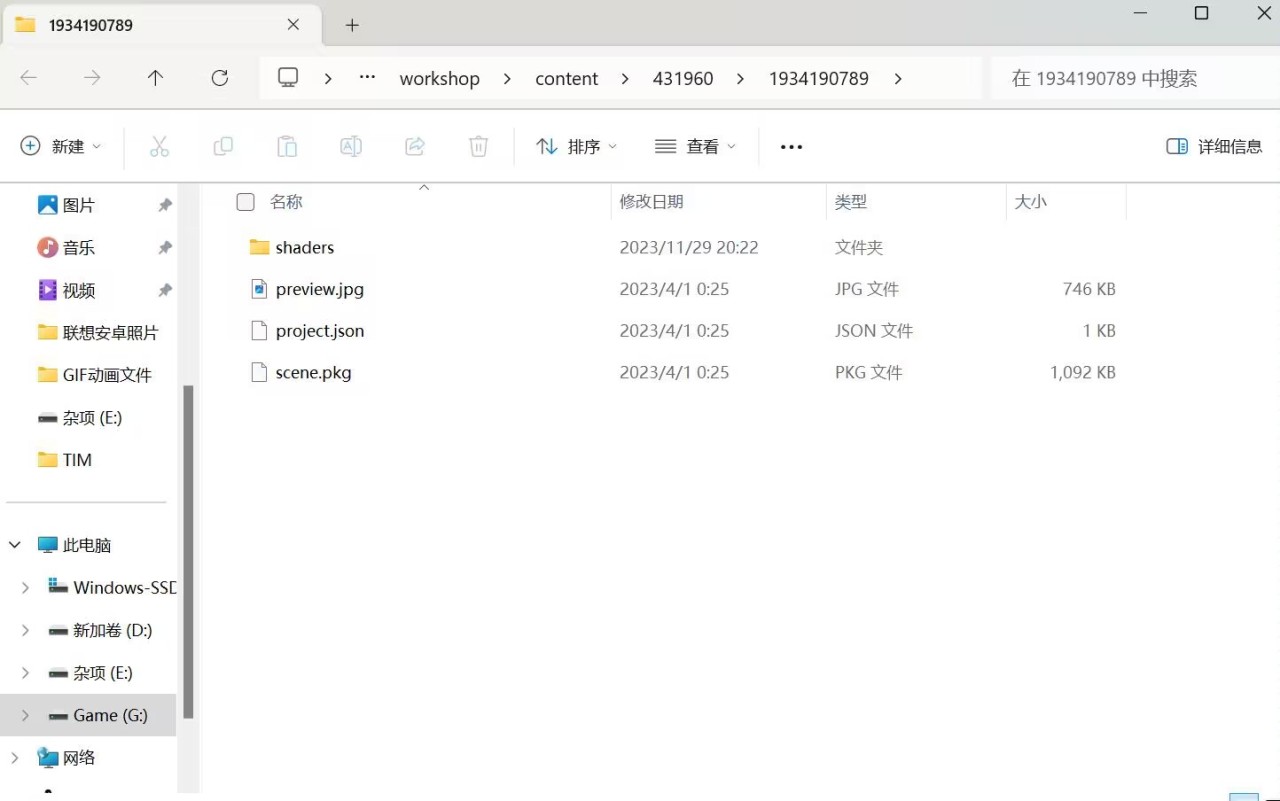
Task: Click the Rename icon in toolbar
Action: click(x=351, y=147)
